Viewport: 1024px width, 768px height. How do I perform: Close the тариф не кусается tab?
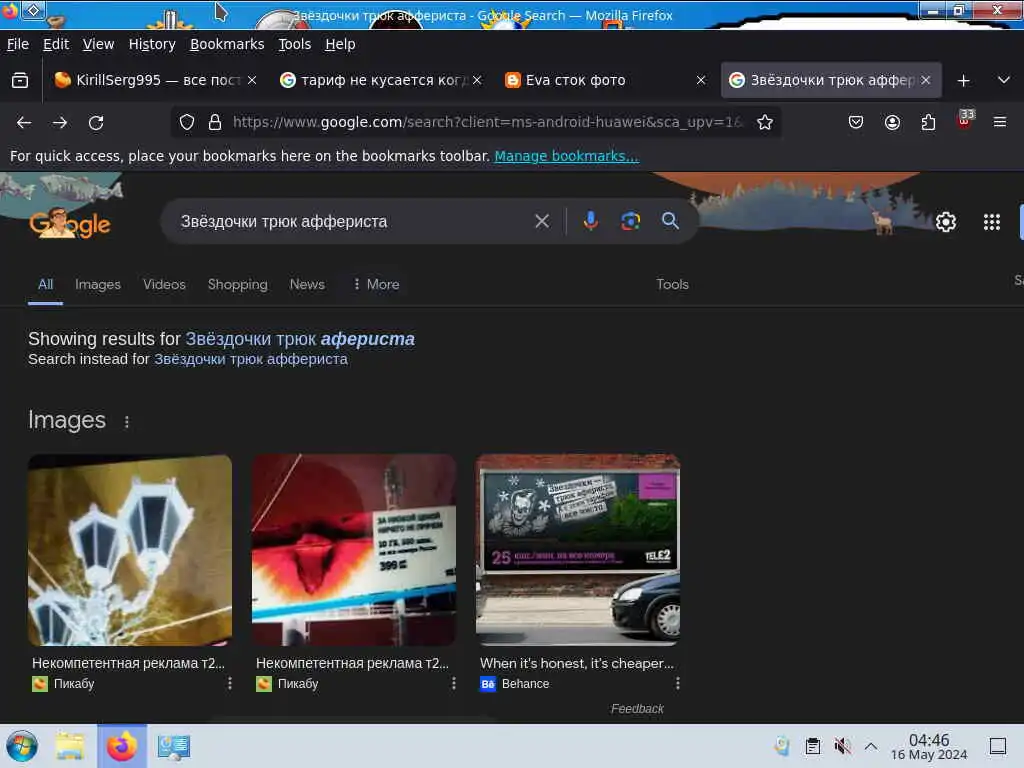[477, 80]
